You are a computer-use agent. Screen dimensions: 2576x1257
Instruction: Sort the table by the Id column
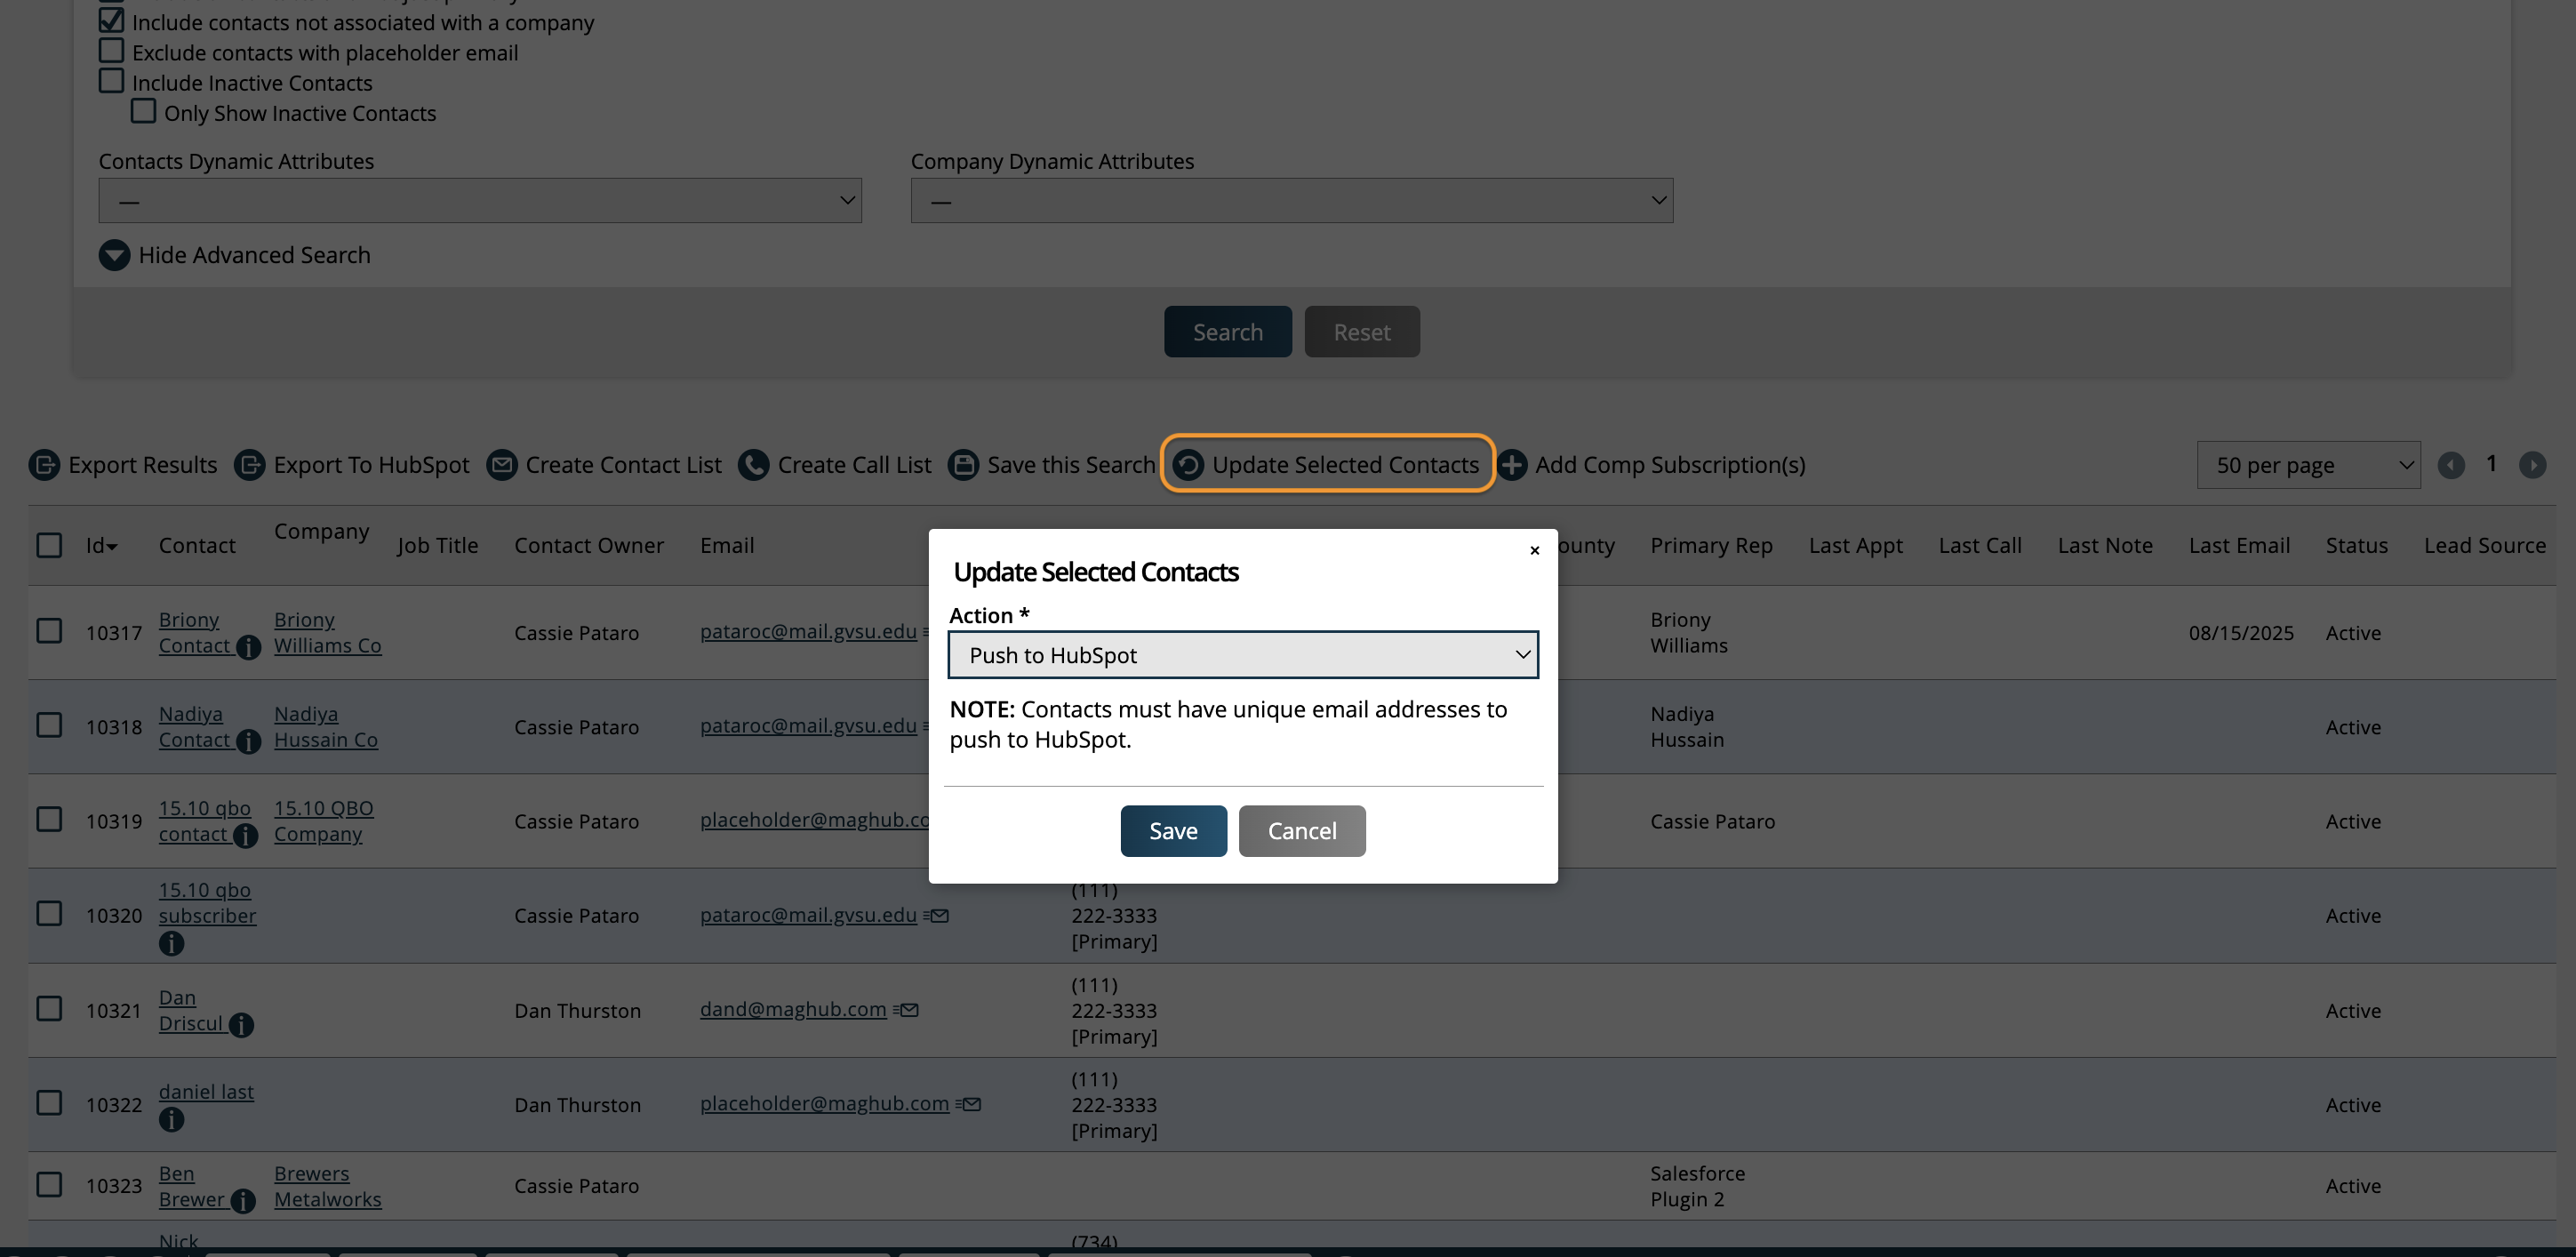point(101,545)
